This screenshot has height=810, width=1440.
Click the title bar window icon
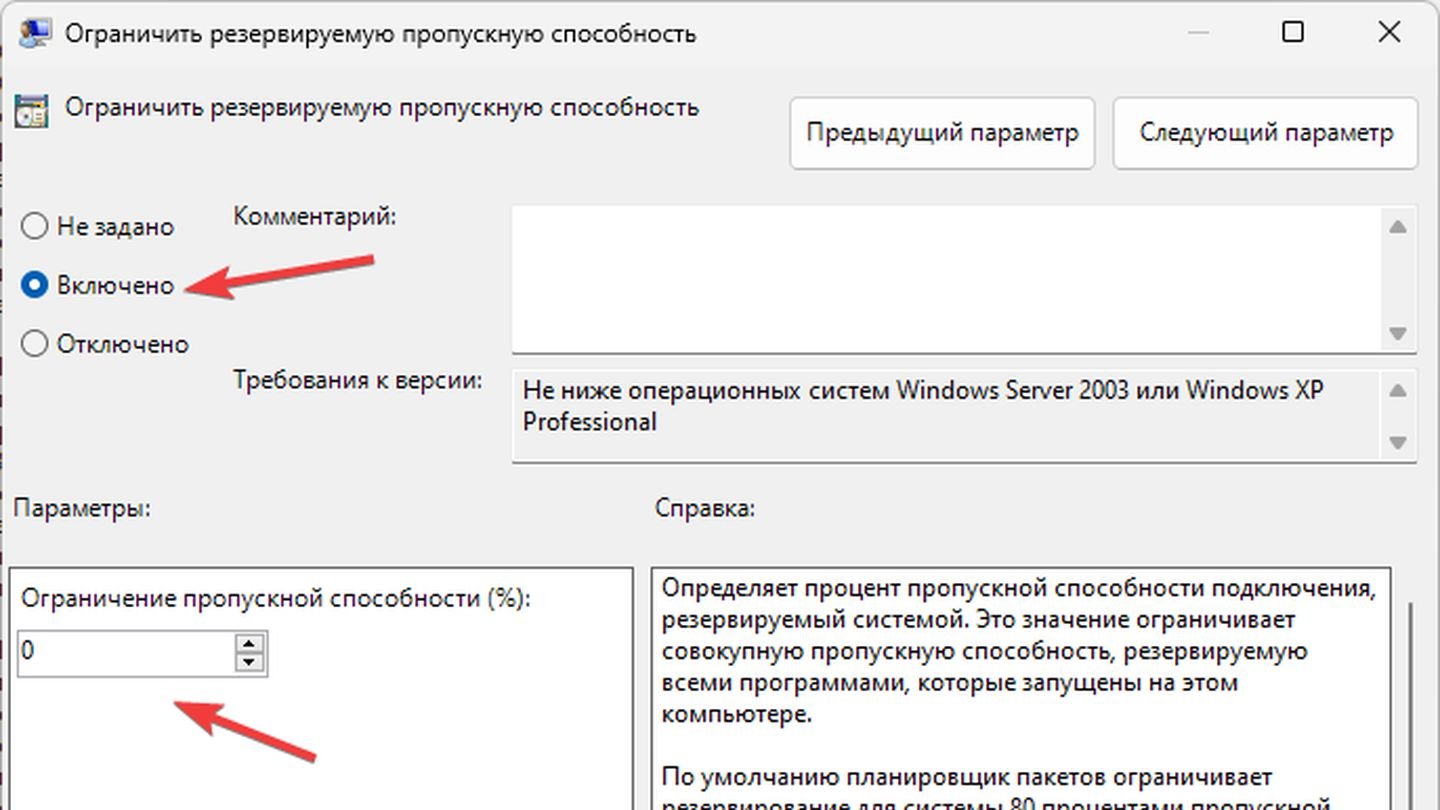click(36, 33)
